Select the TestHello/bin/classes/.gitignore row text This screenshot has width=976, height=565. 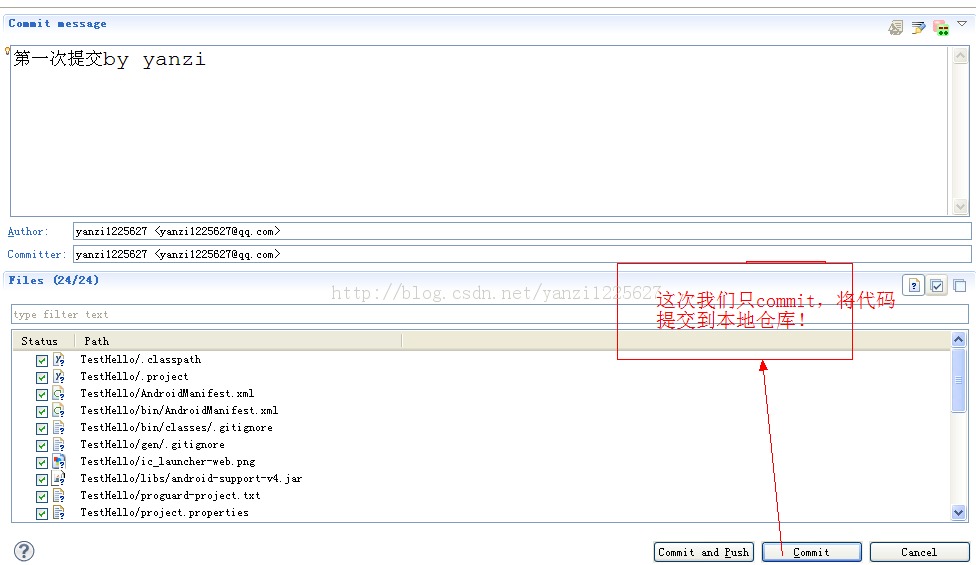[176, 427]
